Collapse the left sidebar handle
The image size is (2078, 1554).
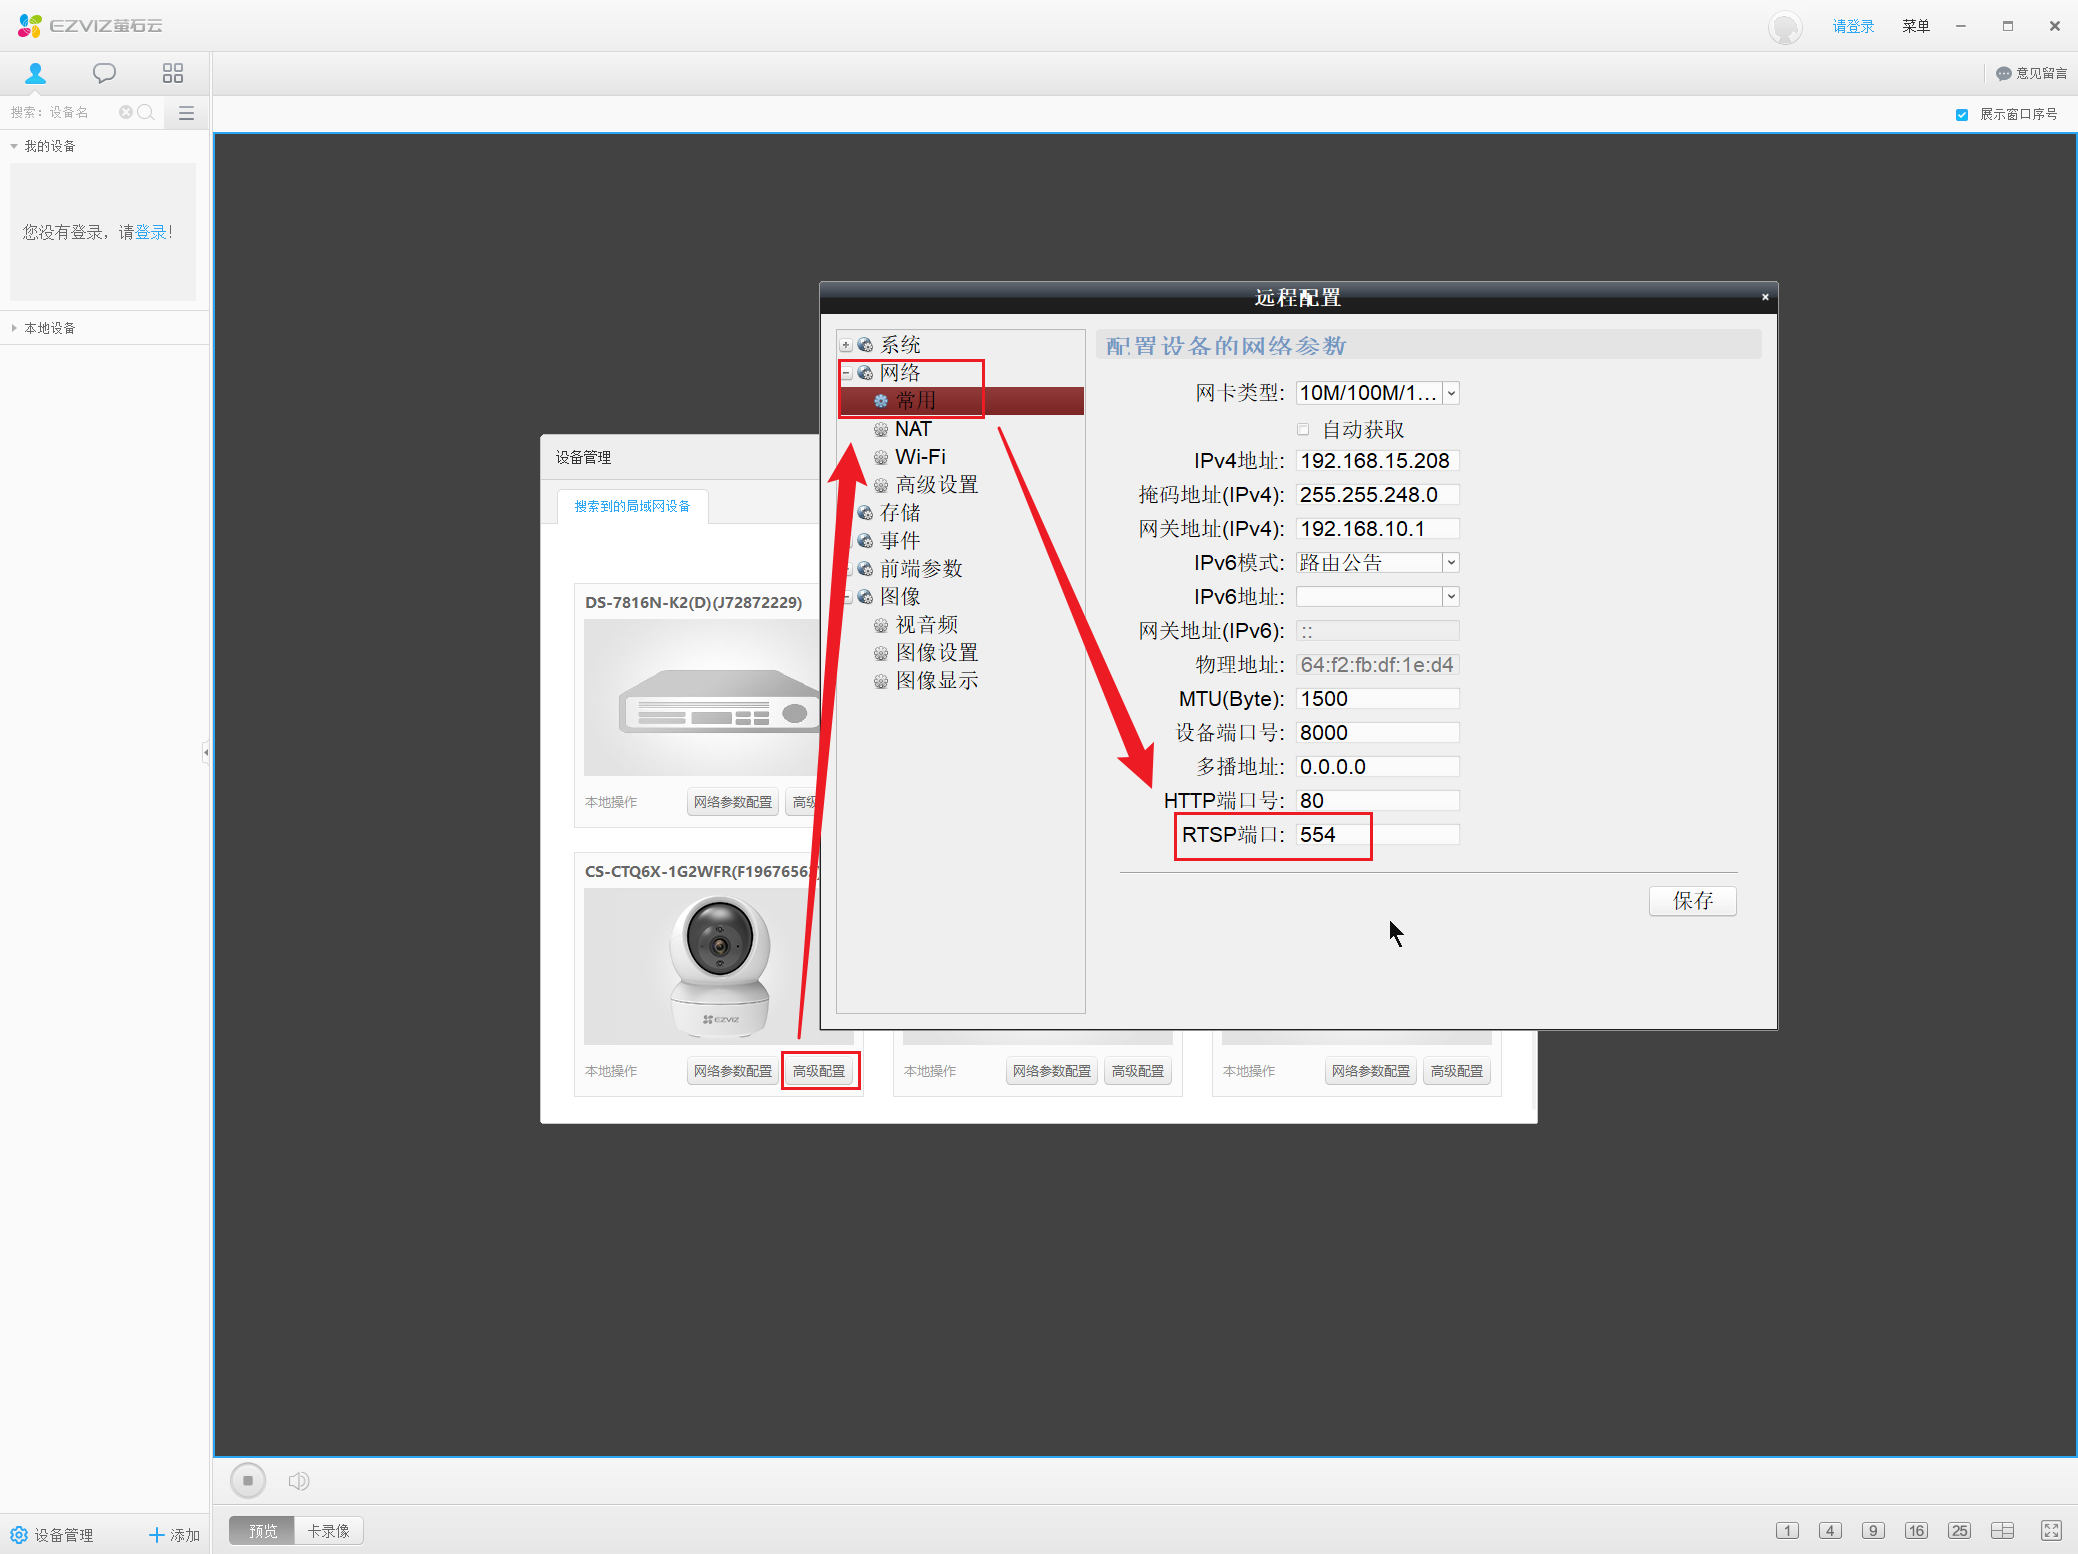(x=206, y=752)
